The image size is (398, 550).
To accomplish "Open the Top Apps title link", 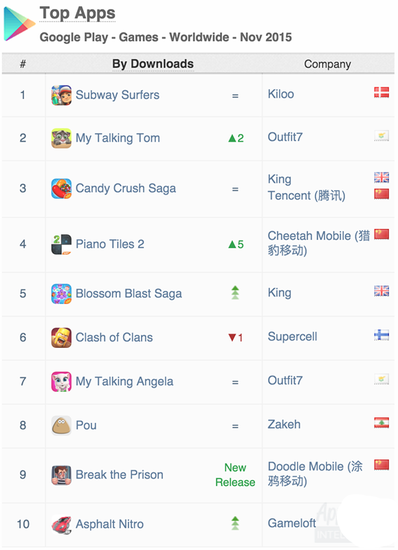I will point(77,13).
